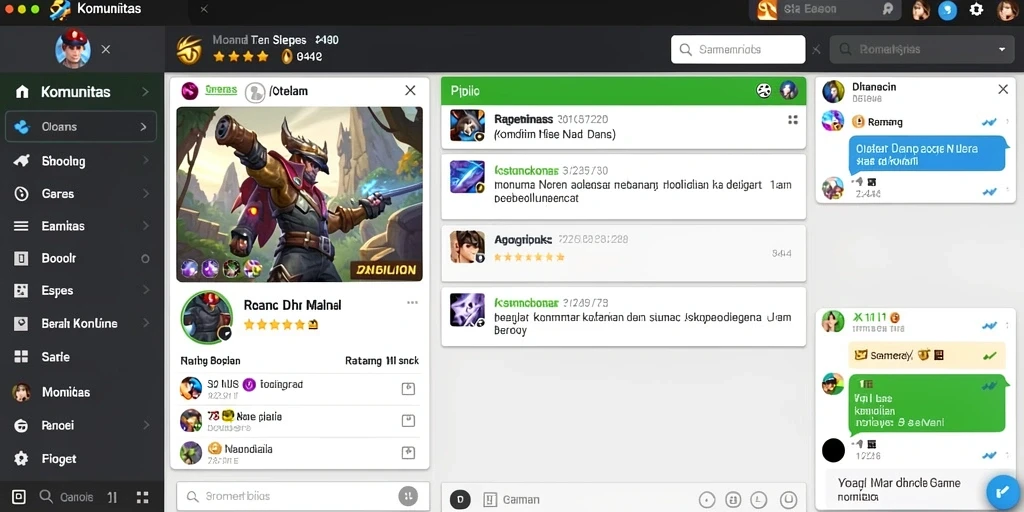This screenshot has height=512, width=1024.
Task: Click the DNBILION button on hero image
Action: [x=387, y=270]
